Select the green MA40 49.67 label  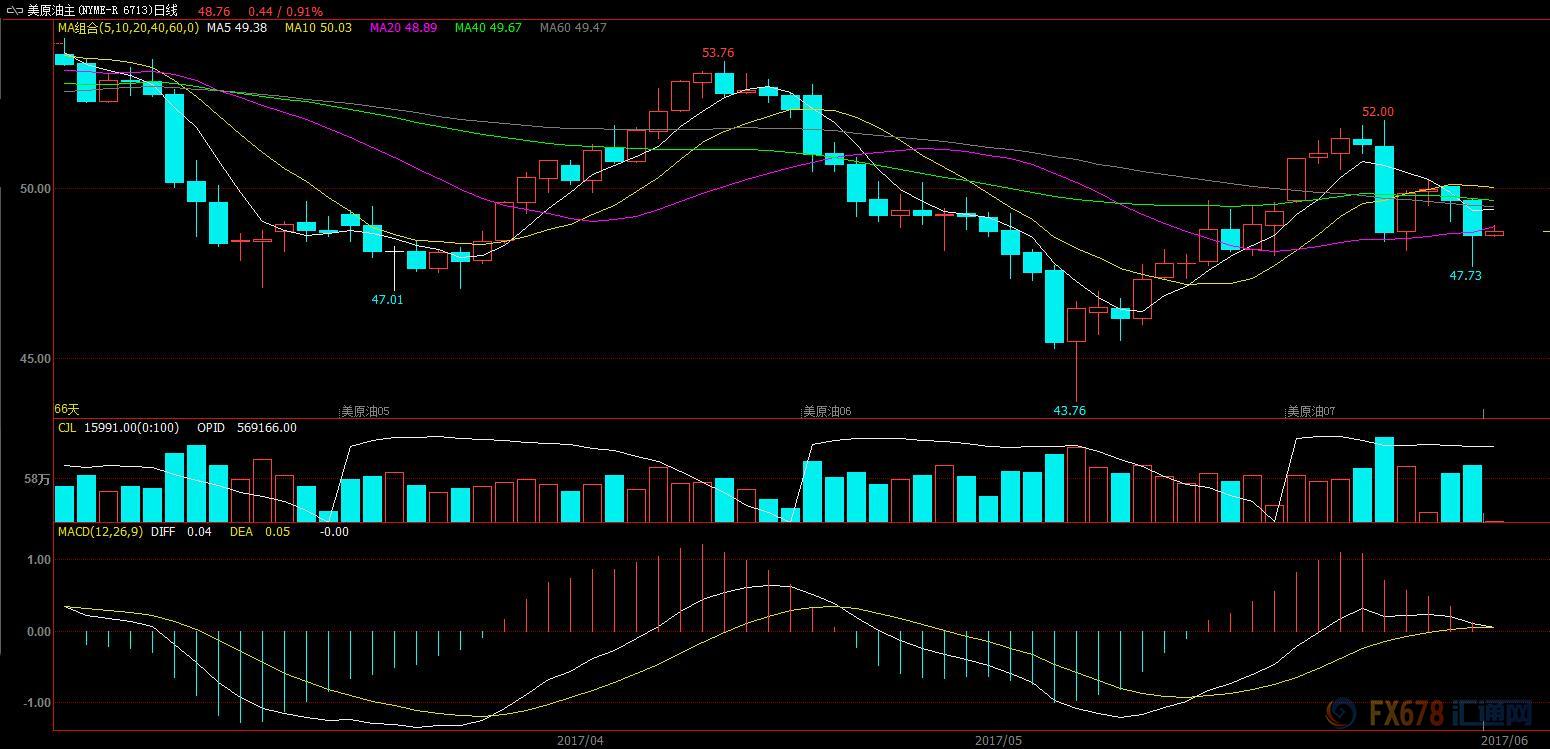488,28
